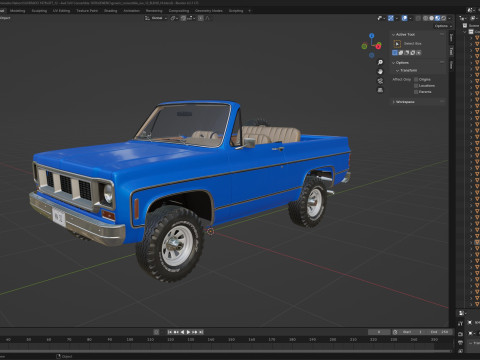Click the End frame field
This screenshot has width=480, height=360.
[x=439, y=332]
